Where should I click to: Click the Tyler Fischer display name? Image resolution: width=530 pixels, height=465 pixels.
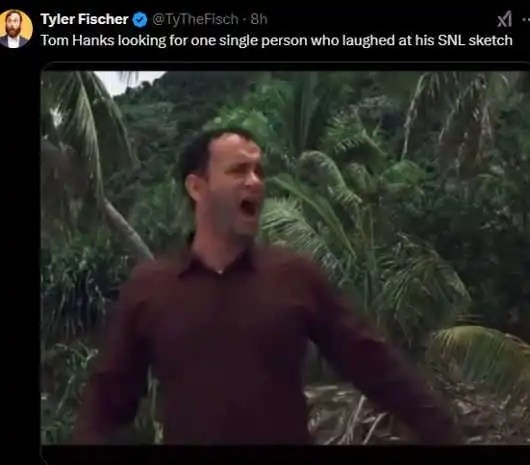click(x=85, y=19)
